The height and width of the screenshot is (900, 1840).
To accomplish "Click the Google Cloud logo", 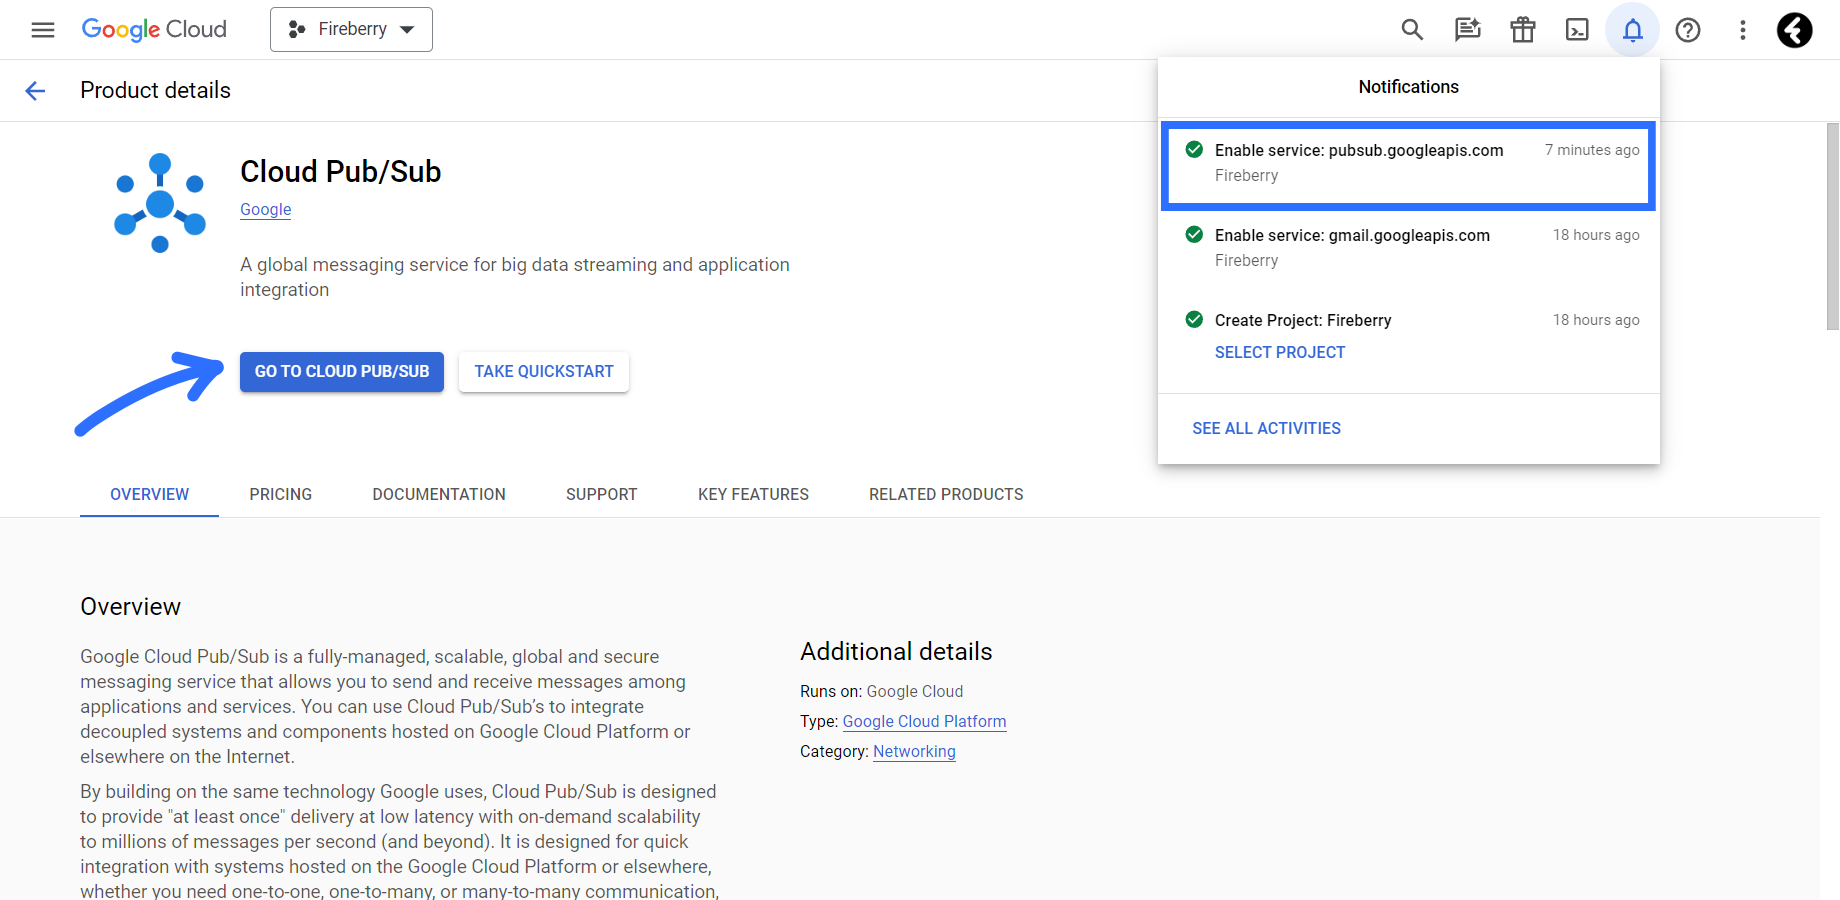I will pos(154,30).
